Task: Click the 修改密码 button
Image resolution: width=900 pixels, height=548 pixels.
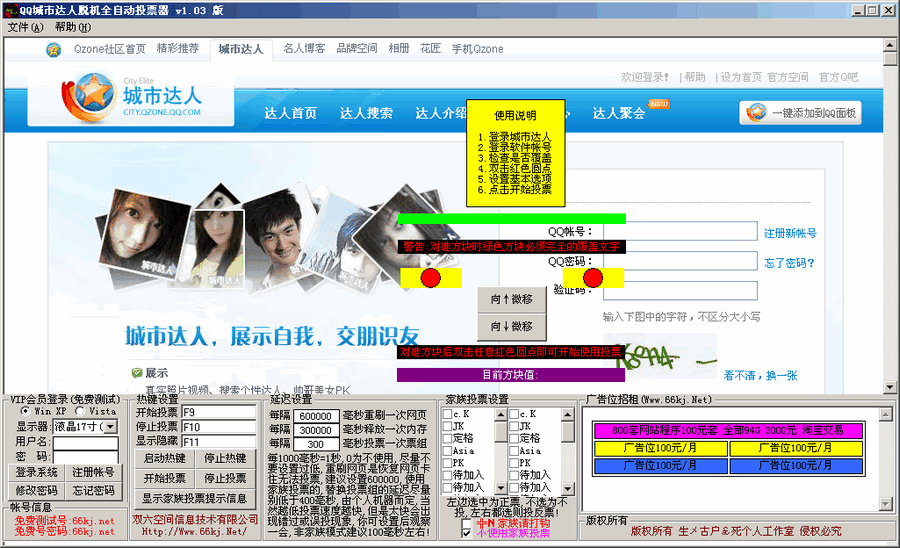Action: tap(36, 491)
